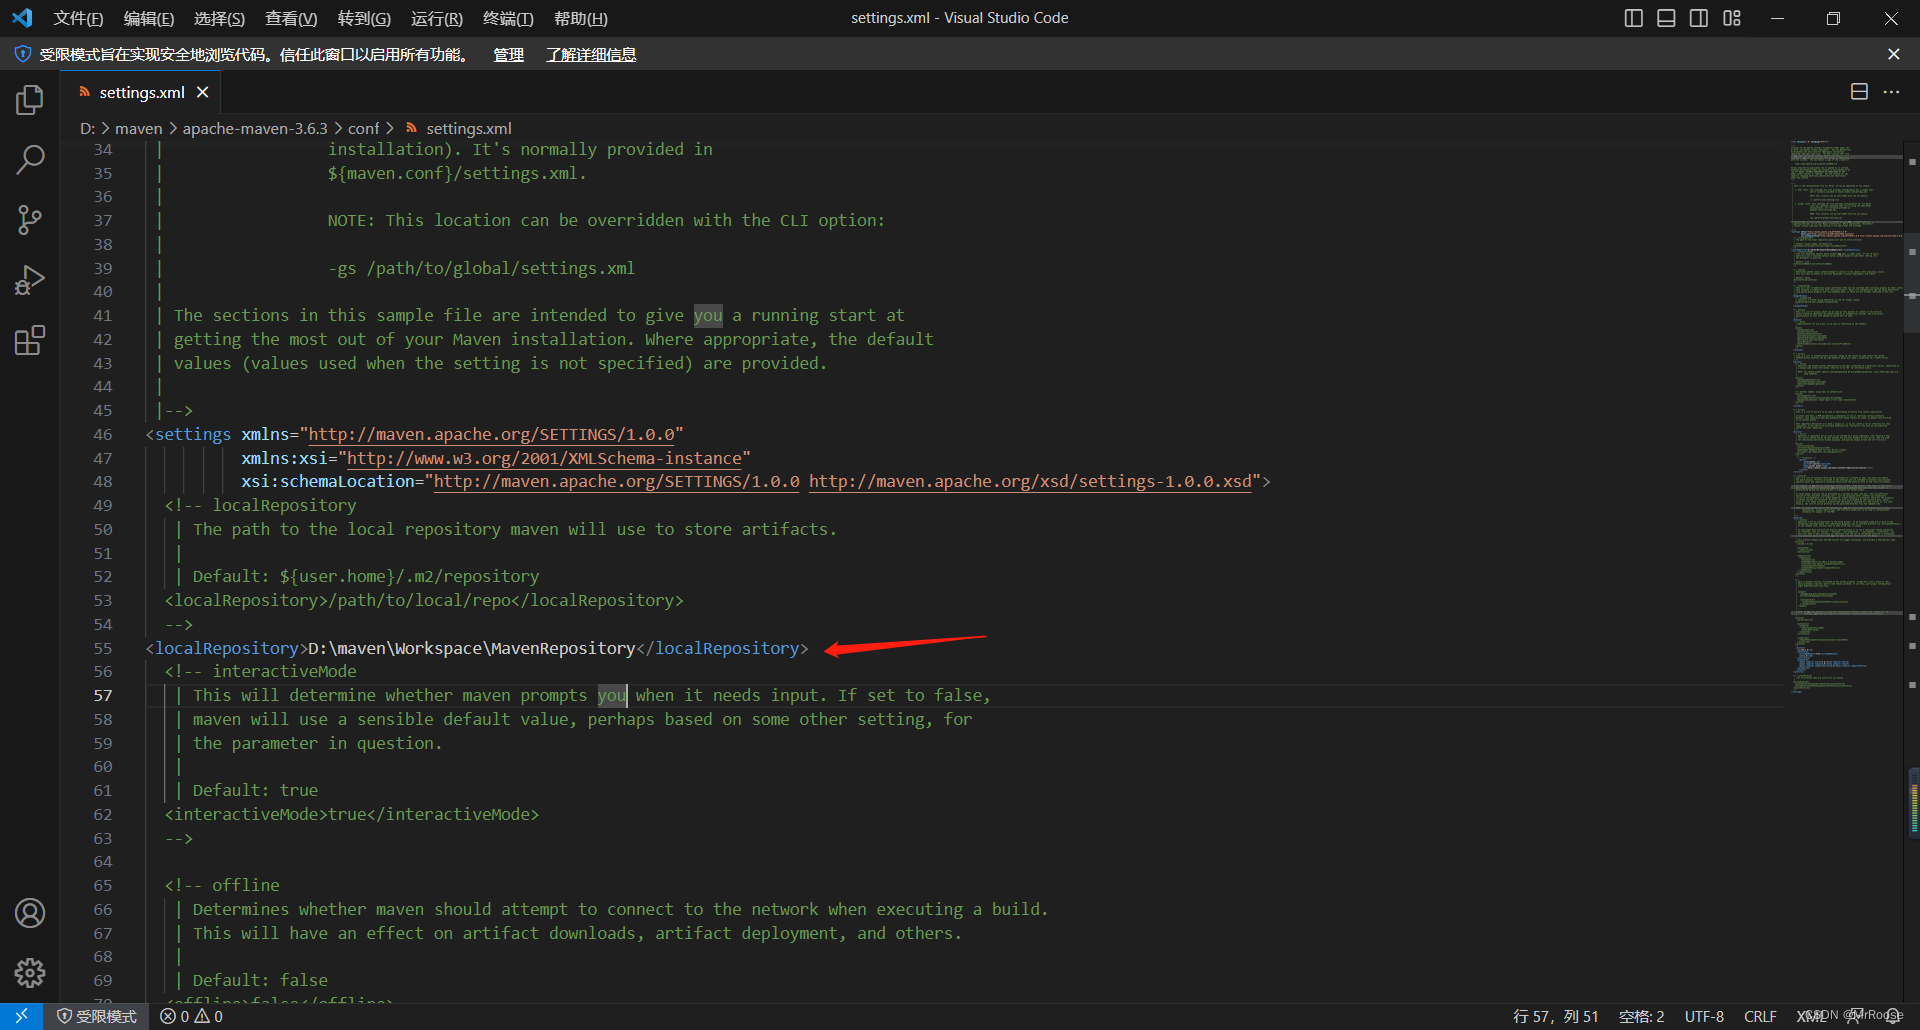Open 转到(G) menu
This screenshot has height=1030, width=1920.
(x=364, y=18)
